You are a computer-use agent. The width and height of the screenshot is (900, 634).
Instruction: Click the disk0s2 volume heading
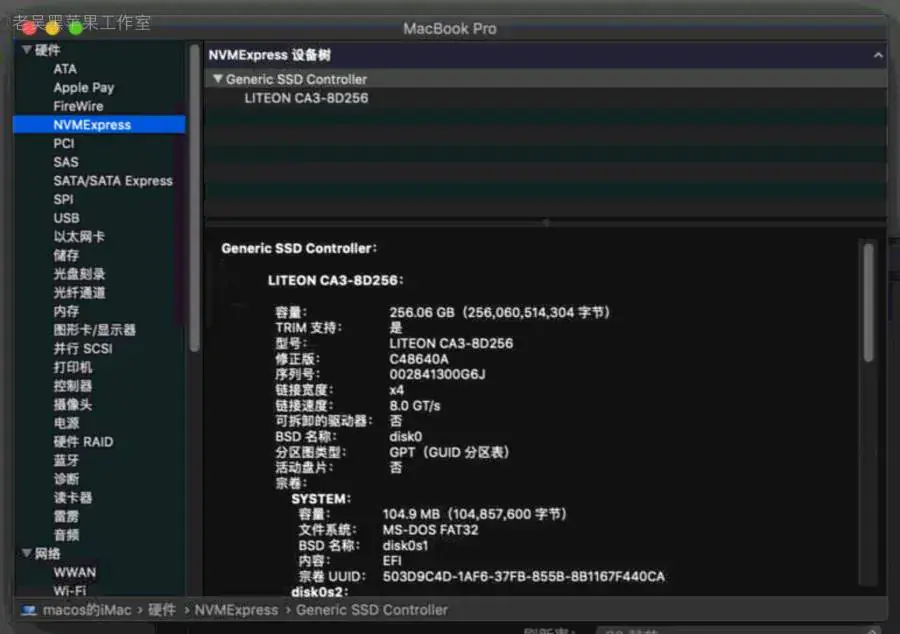pos(320,592)
